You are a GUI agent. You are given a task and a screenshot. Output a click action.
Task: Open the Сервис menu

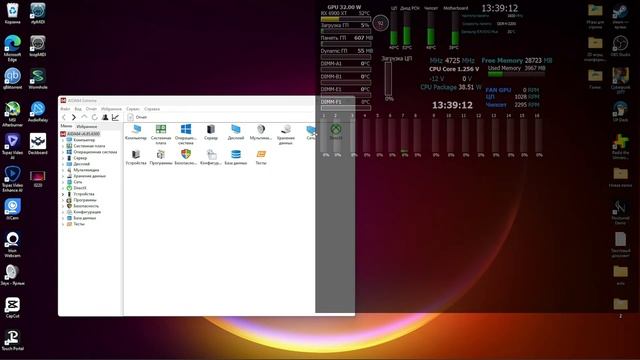coord(133,109)
